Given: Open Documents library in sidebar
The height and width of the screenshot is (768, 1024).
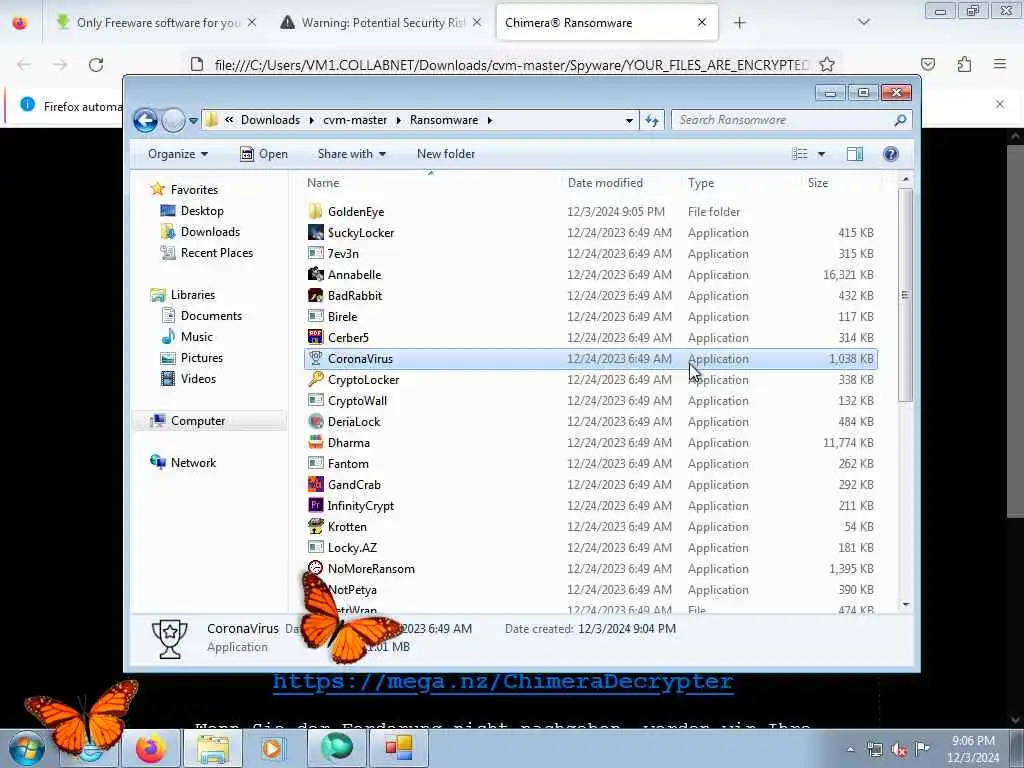Looking at the screenshot, I should pyautogui.click(x=201, y=315).
